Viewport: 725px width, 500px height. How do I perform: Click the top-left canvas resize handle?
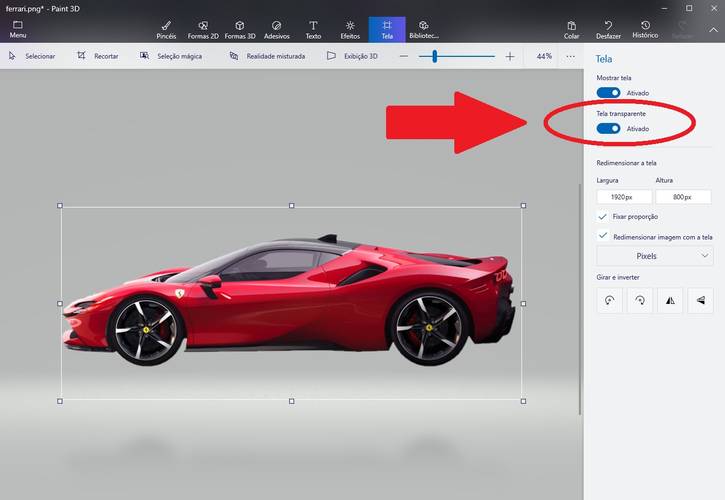pyautogui.click(x=60, y=205)
